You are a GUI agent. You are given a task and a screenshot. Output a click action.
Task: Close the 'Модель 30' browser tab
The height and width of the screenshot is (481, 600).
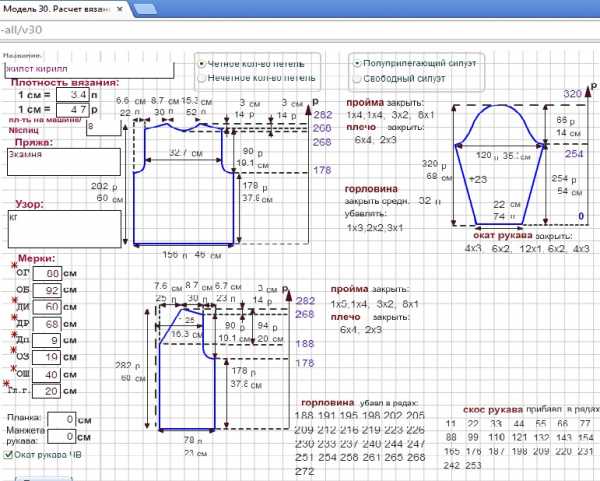121,8
